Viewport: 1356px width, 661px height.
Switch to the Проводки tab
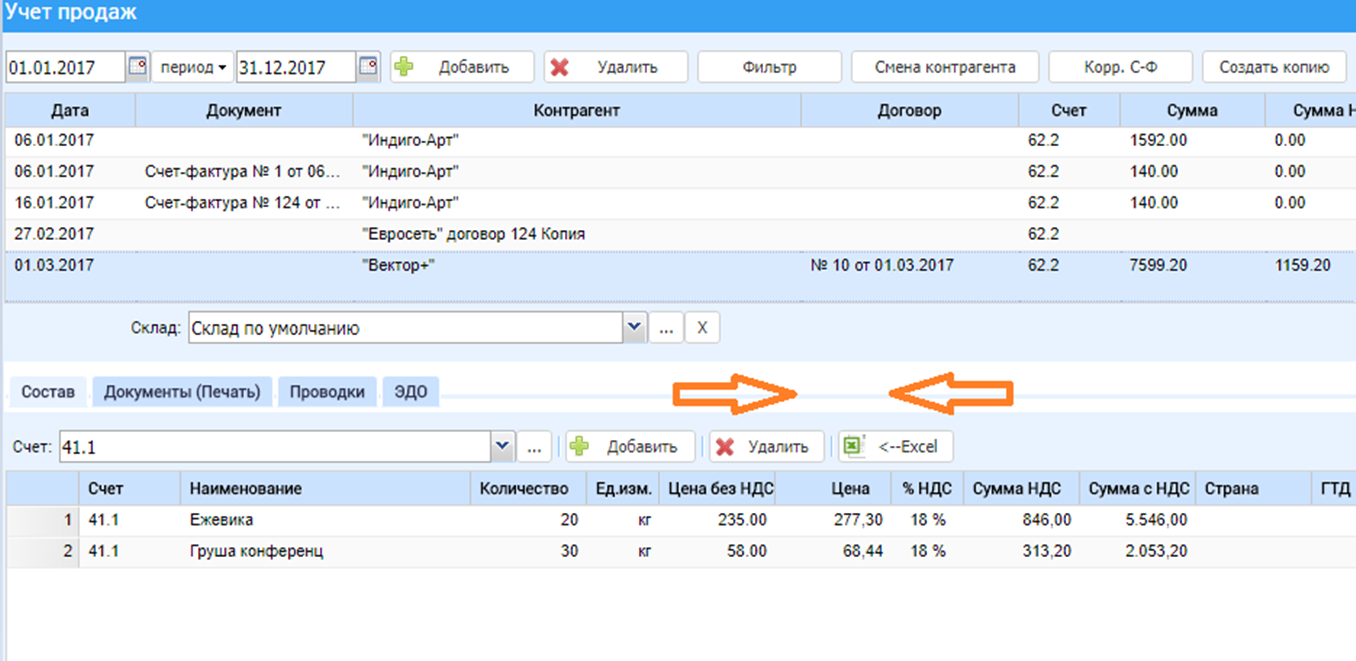point(327,392)
